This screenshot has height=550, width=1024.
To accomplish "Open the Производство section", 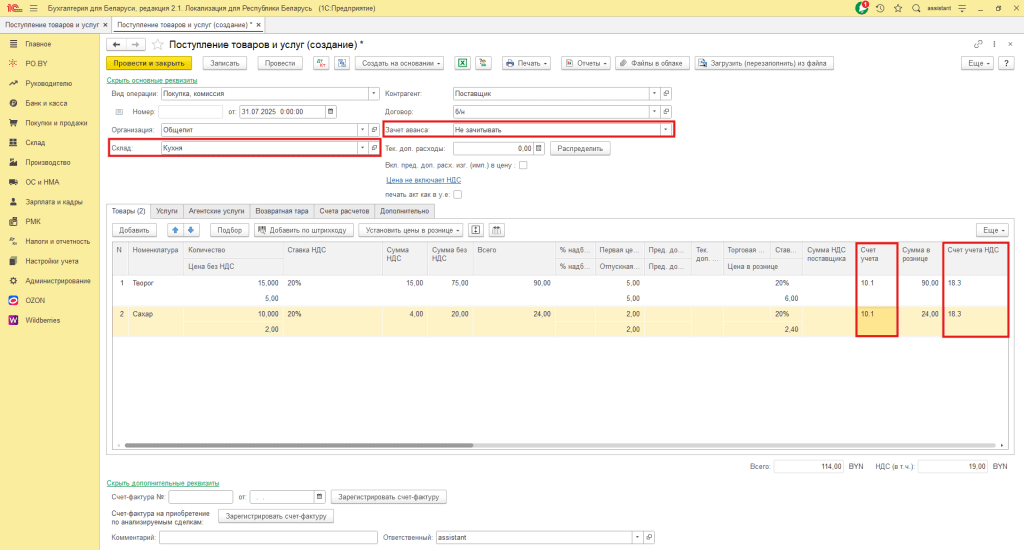I will pos(50,162).
